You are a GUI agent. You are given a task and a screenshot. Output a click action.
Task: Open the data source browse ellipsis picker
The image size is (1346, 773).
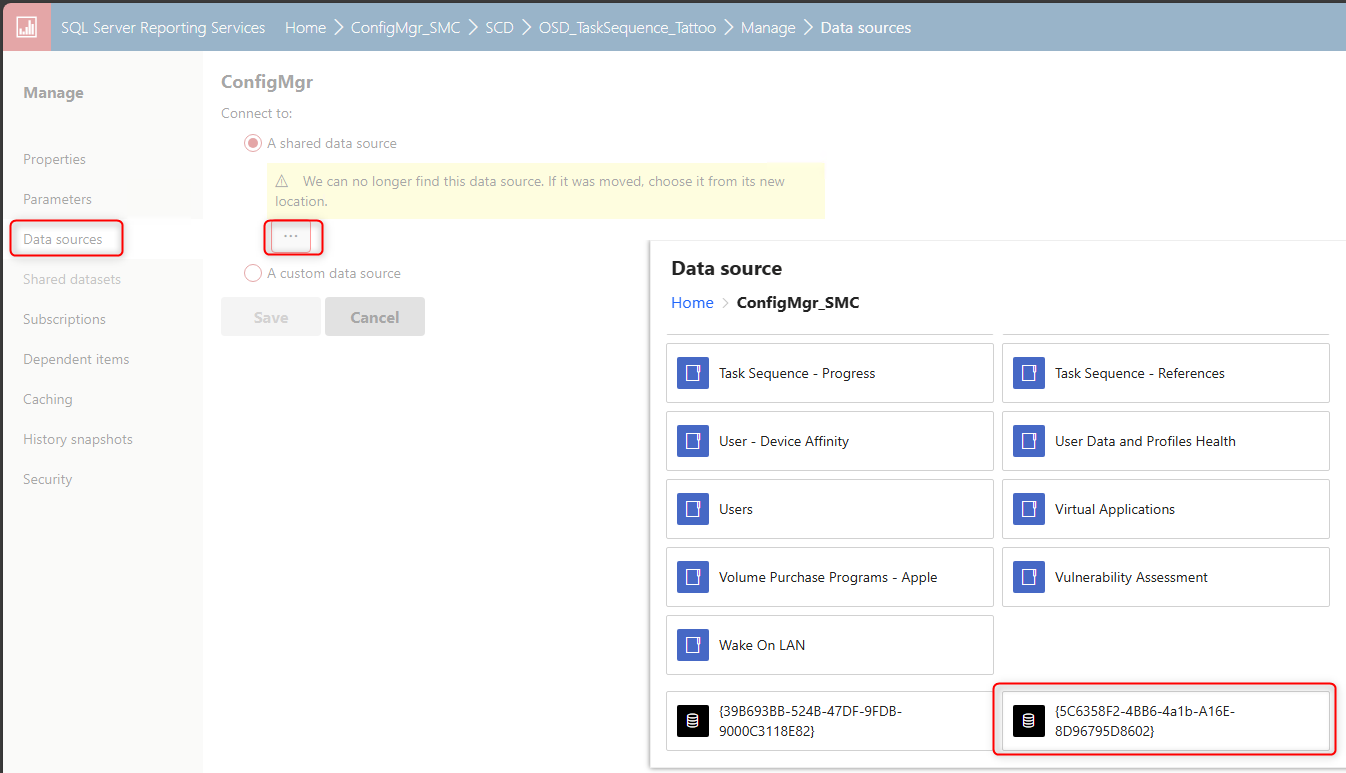pos(292,236)
